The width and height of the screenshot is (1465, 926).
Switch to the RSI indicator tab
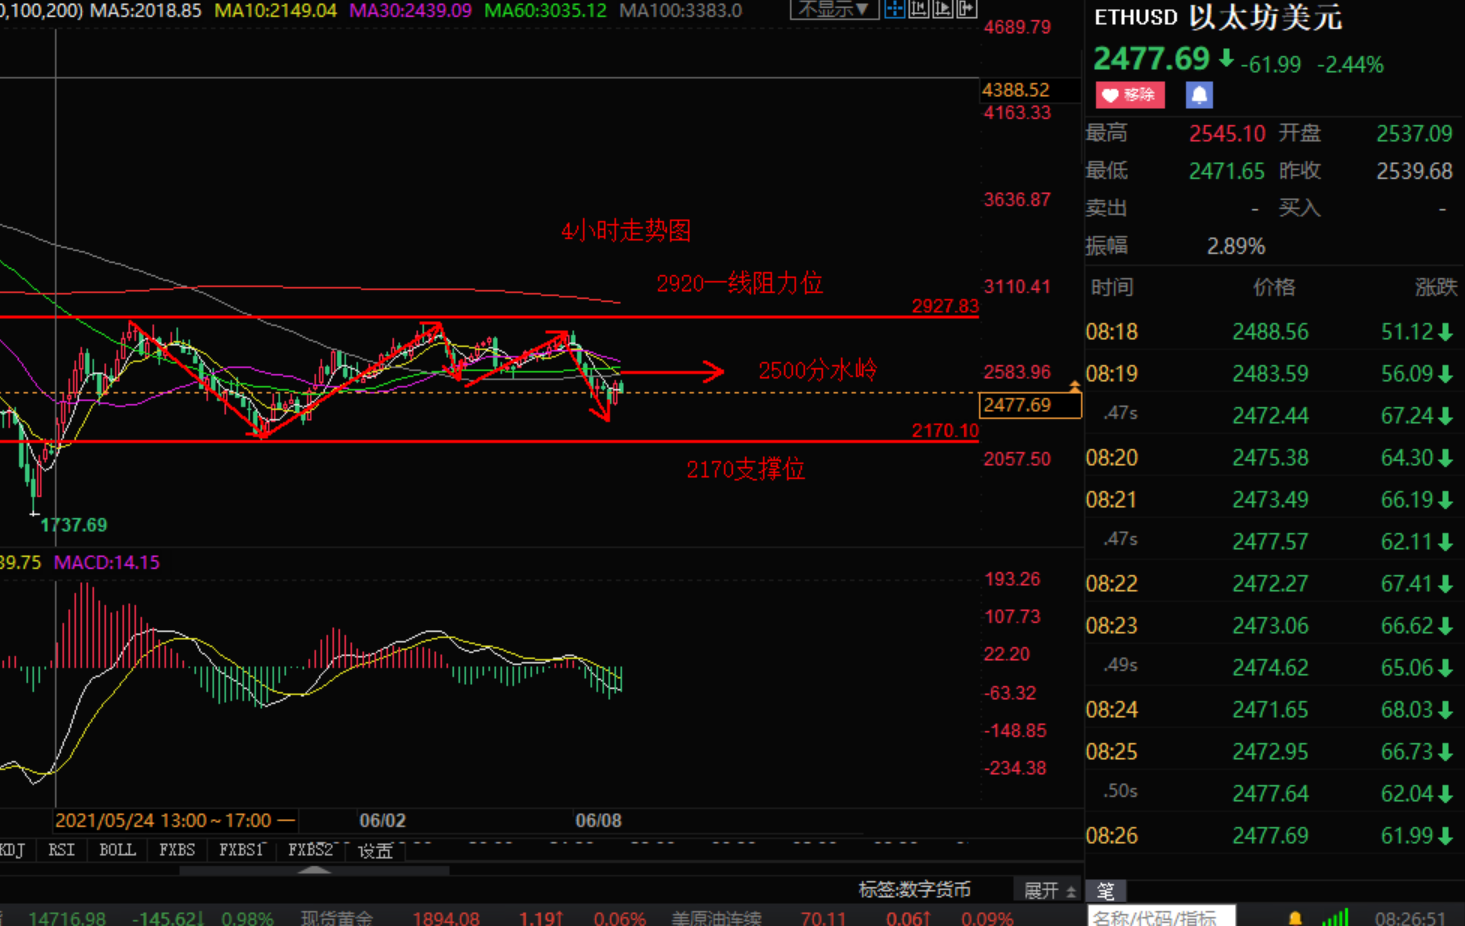[x=61, y=850]
